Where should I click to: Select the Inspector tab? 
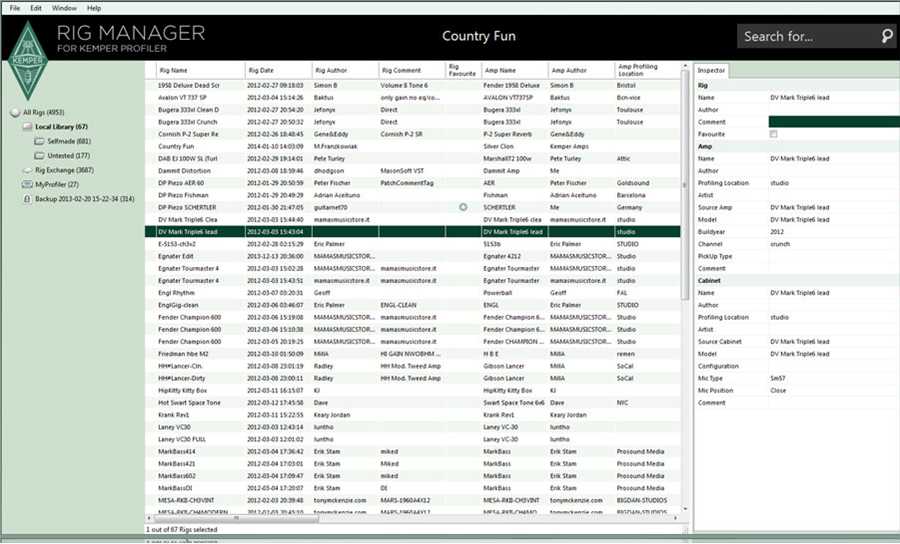(x=711, y=71)
